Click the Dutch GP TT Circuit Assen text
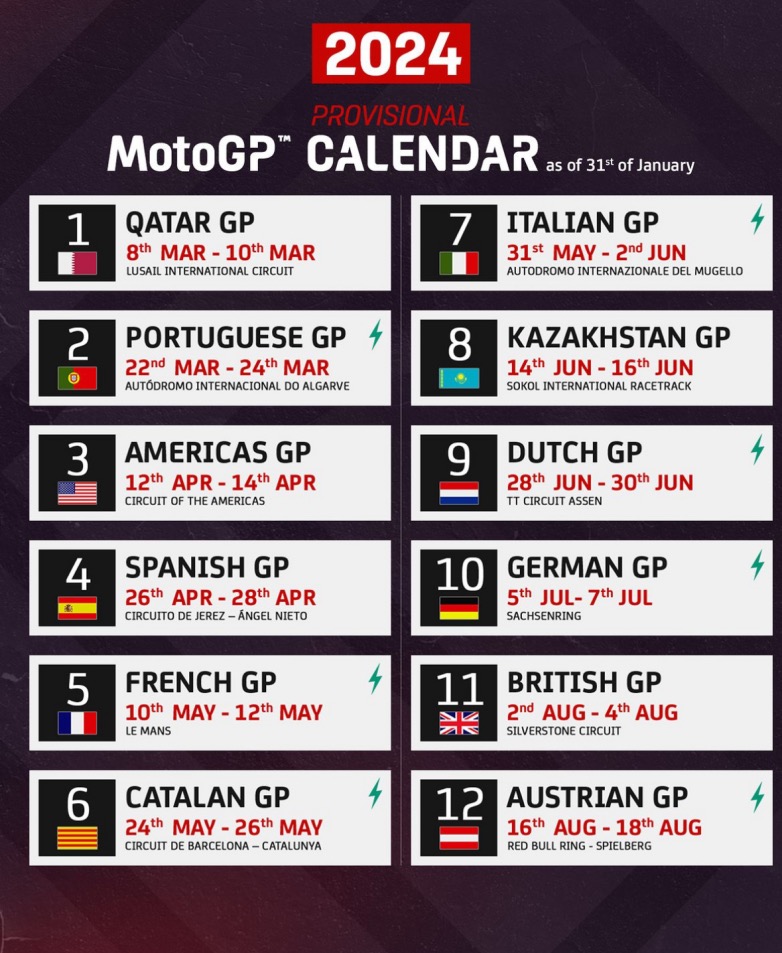782x953 pixels. 554,501
